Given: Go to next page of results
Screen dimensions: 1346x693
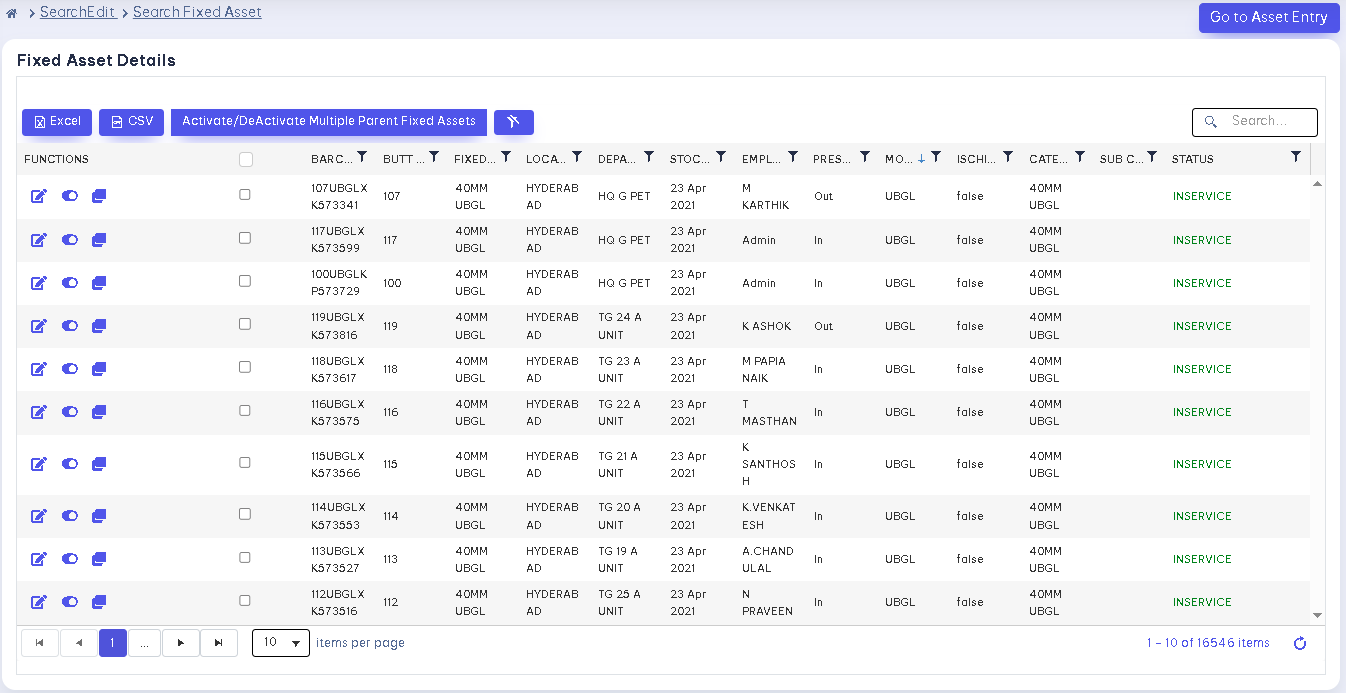Looking at the screenshot, I should click(x=180, y=643).
